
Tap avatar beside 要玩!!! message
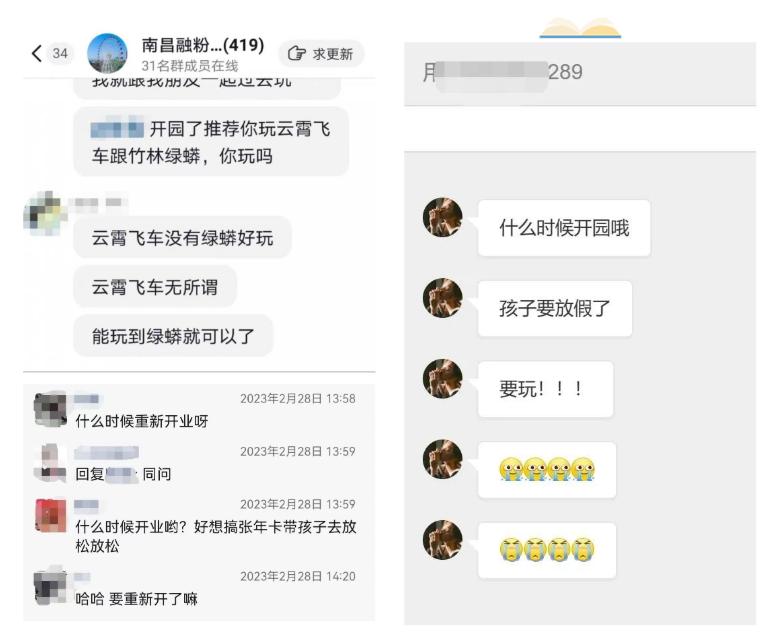(x=443, y=379)
